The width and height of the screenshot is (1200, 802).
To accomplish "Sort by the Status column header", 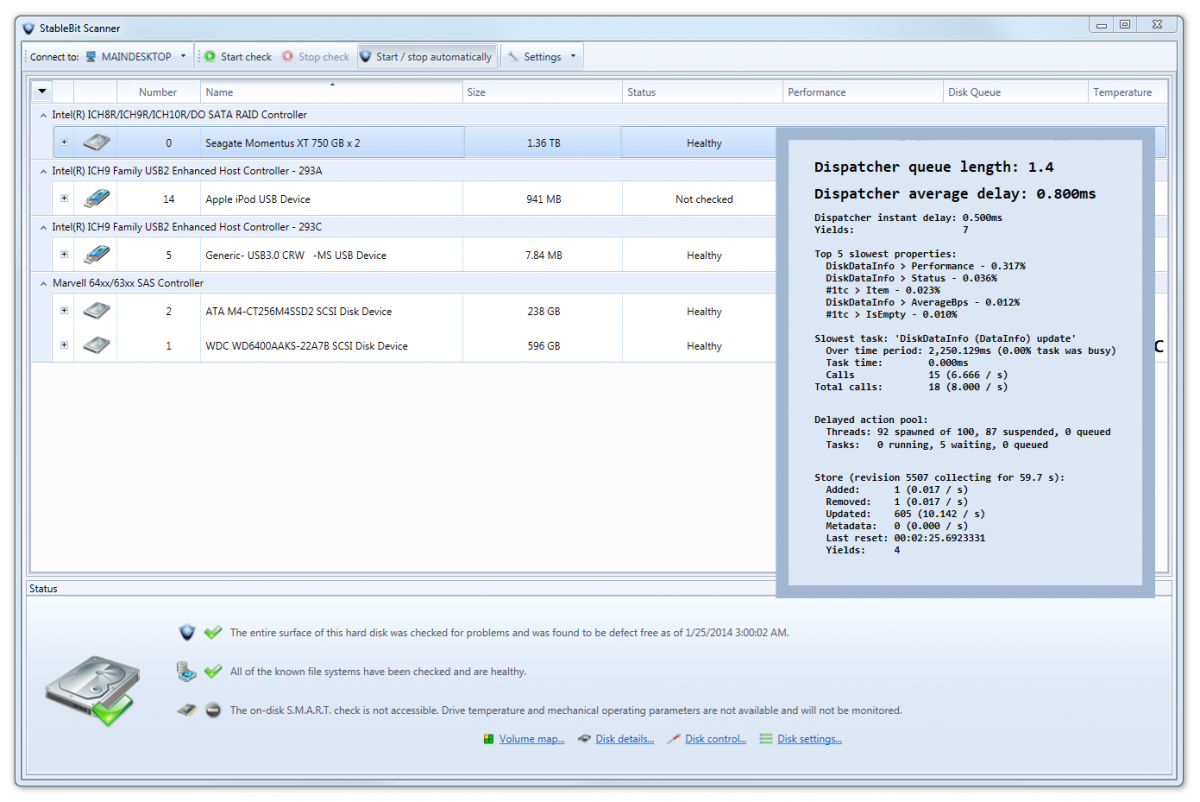I will pyautogui.click(x=702, y=92).
